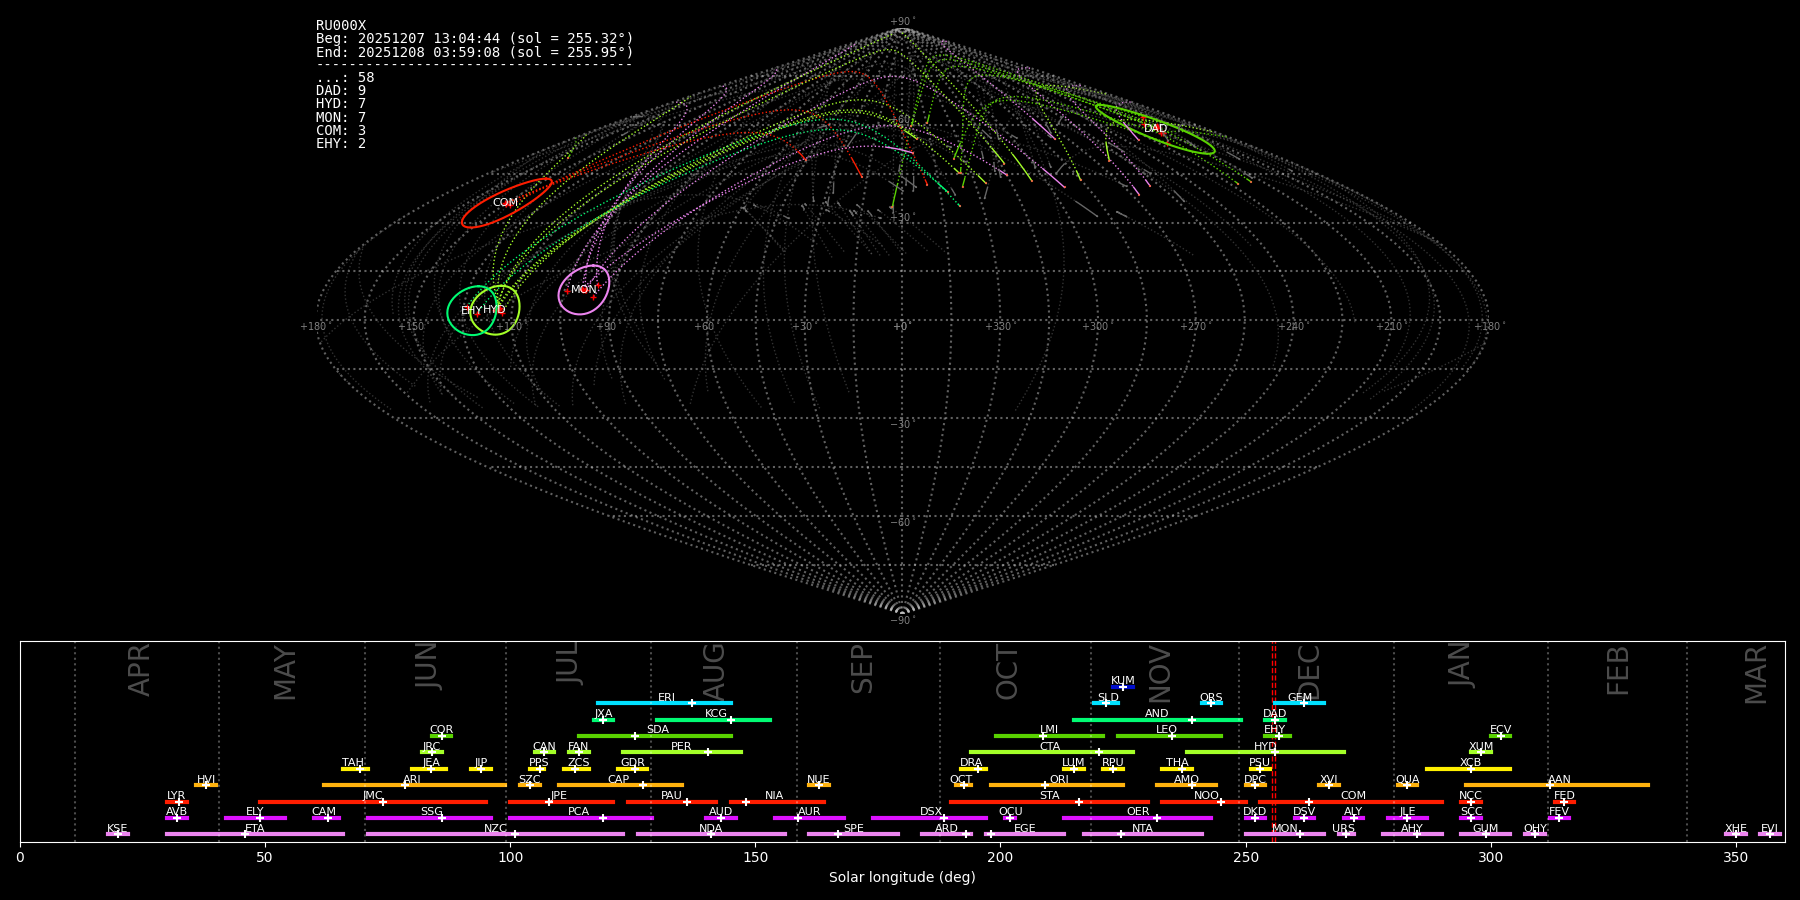The height and width of the screenshot is (900, 1800).
Task: Click the RU000X station title
Action: pos(341,26)
